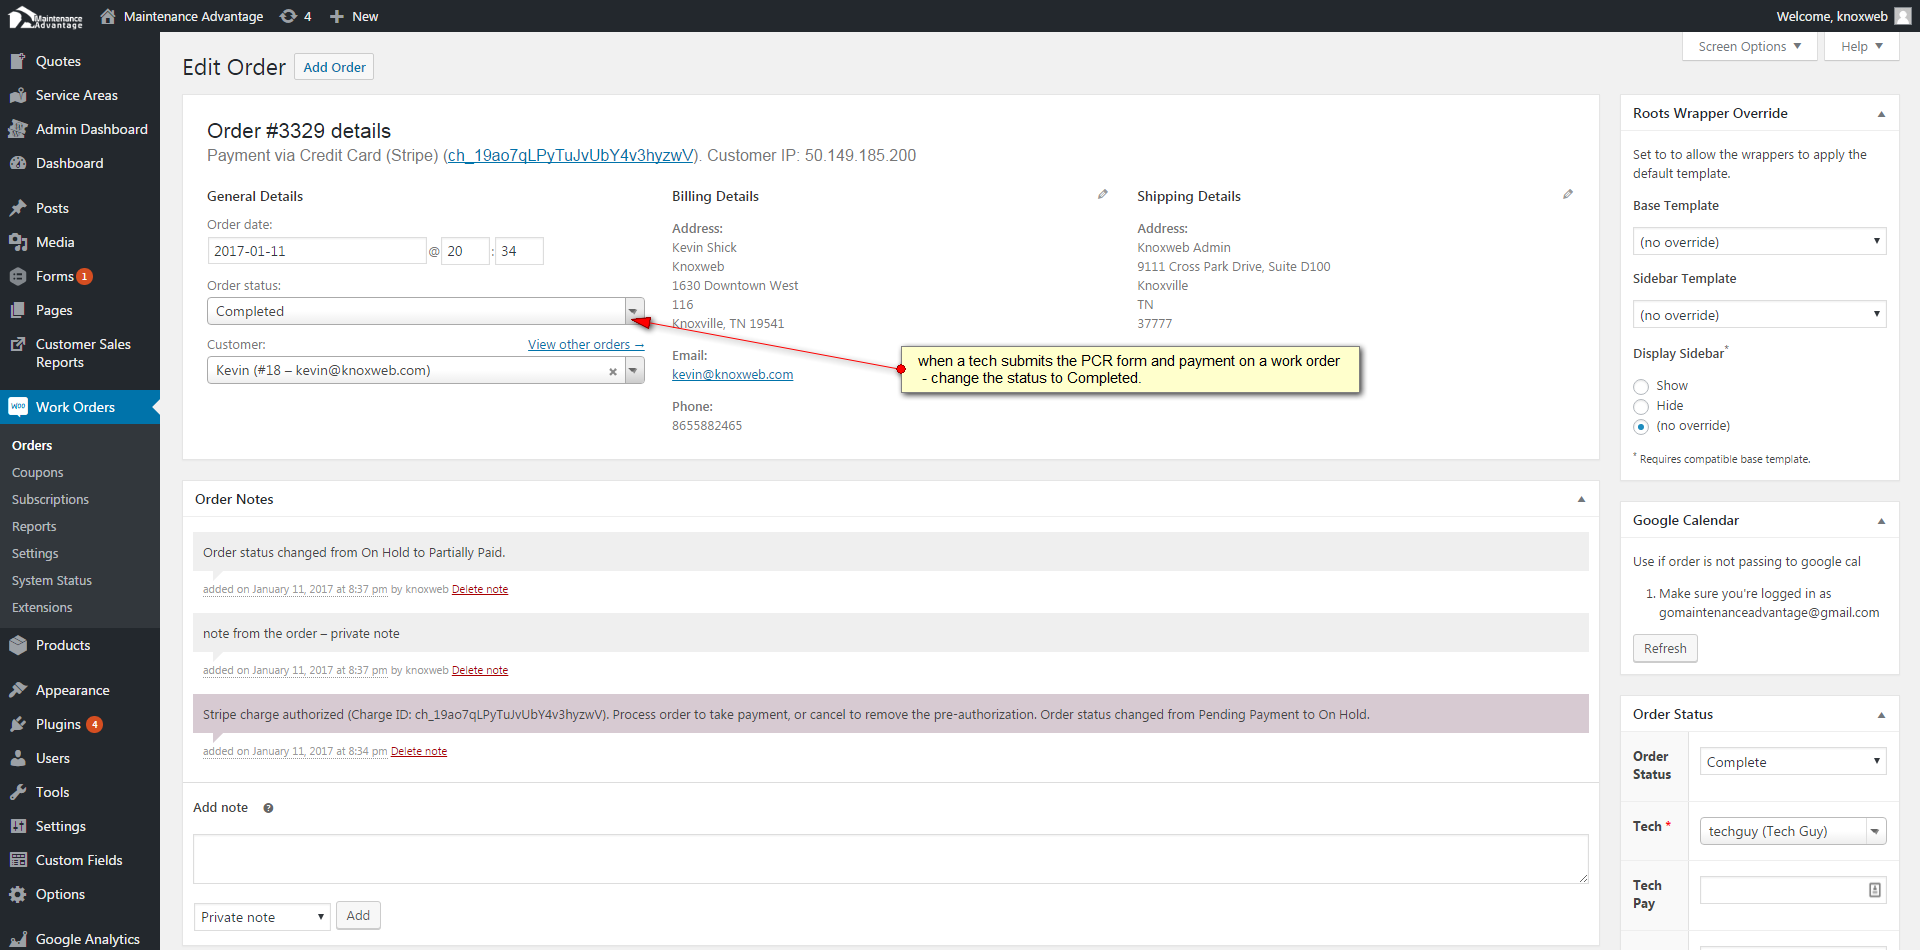
Task: Open the Base Template override dropdown
Action: (1759, 242)
